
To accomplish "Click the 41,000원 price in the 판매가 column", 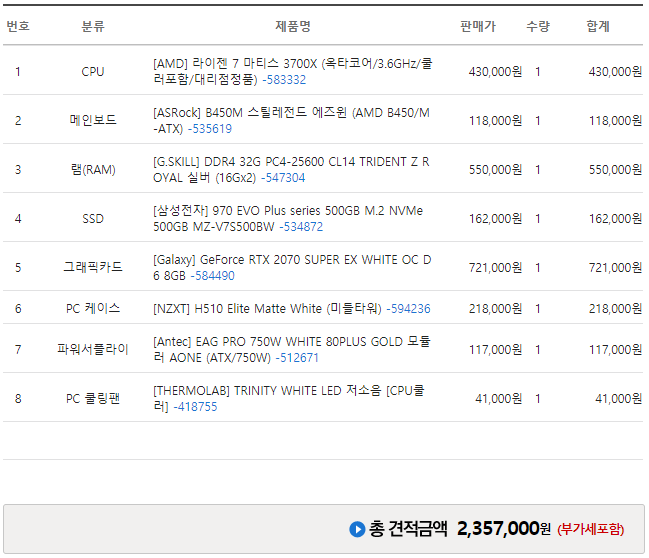I will (499, 399).
